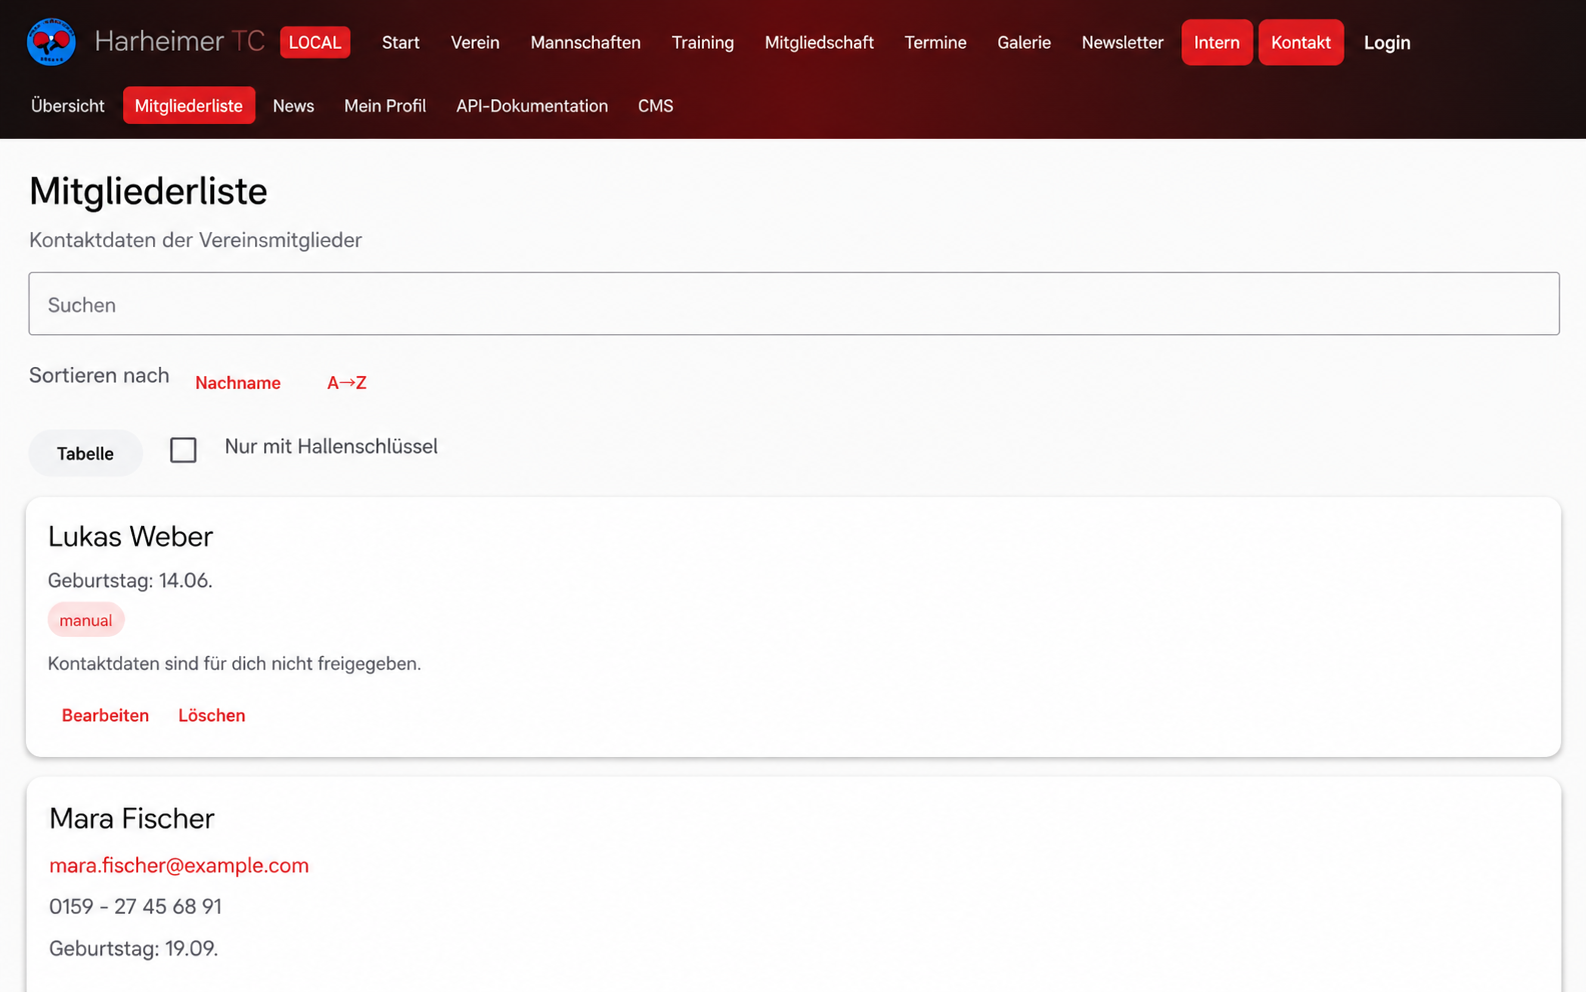Screen dimensions: 1586x992
Task: Open the News sub-tab
Action: pyautogui.click(x=293, y=106)
